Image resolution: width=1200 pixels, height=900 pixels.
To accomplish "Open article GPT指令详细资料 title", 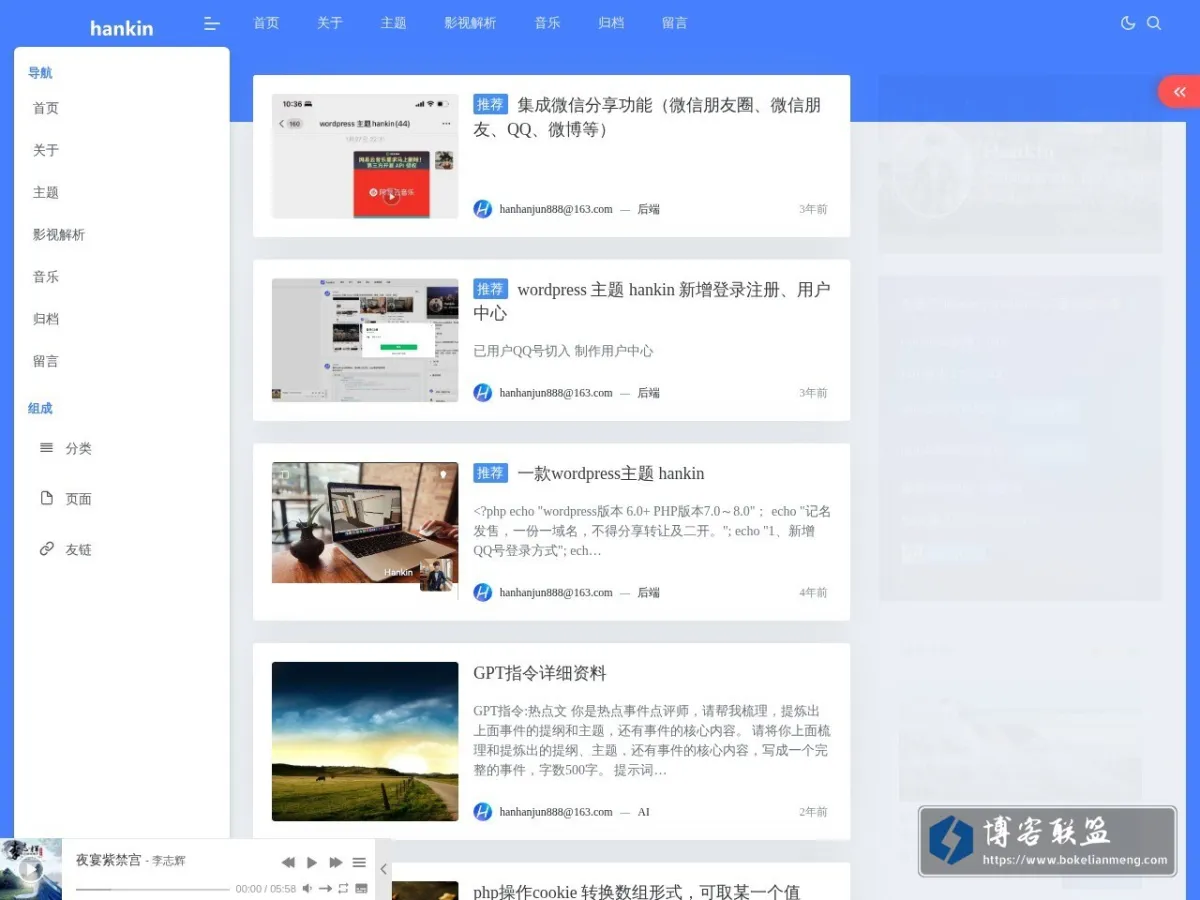I will [540, 673].
